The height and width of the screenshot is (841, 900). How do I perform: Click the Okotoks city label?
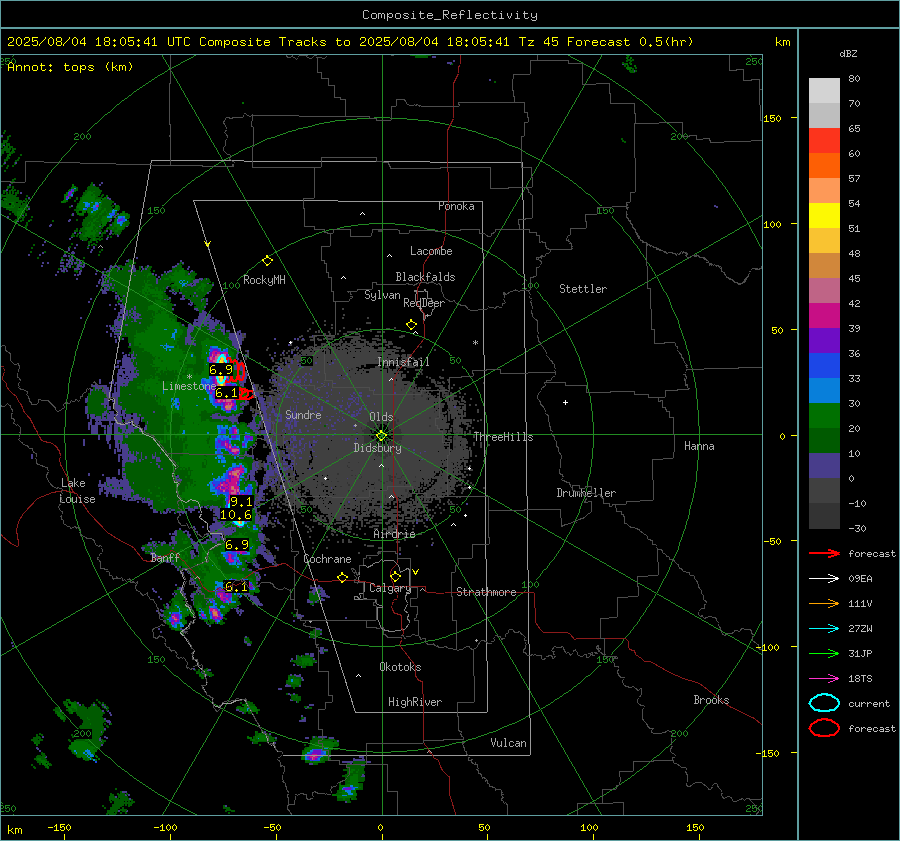click(400, 667)
